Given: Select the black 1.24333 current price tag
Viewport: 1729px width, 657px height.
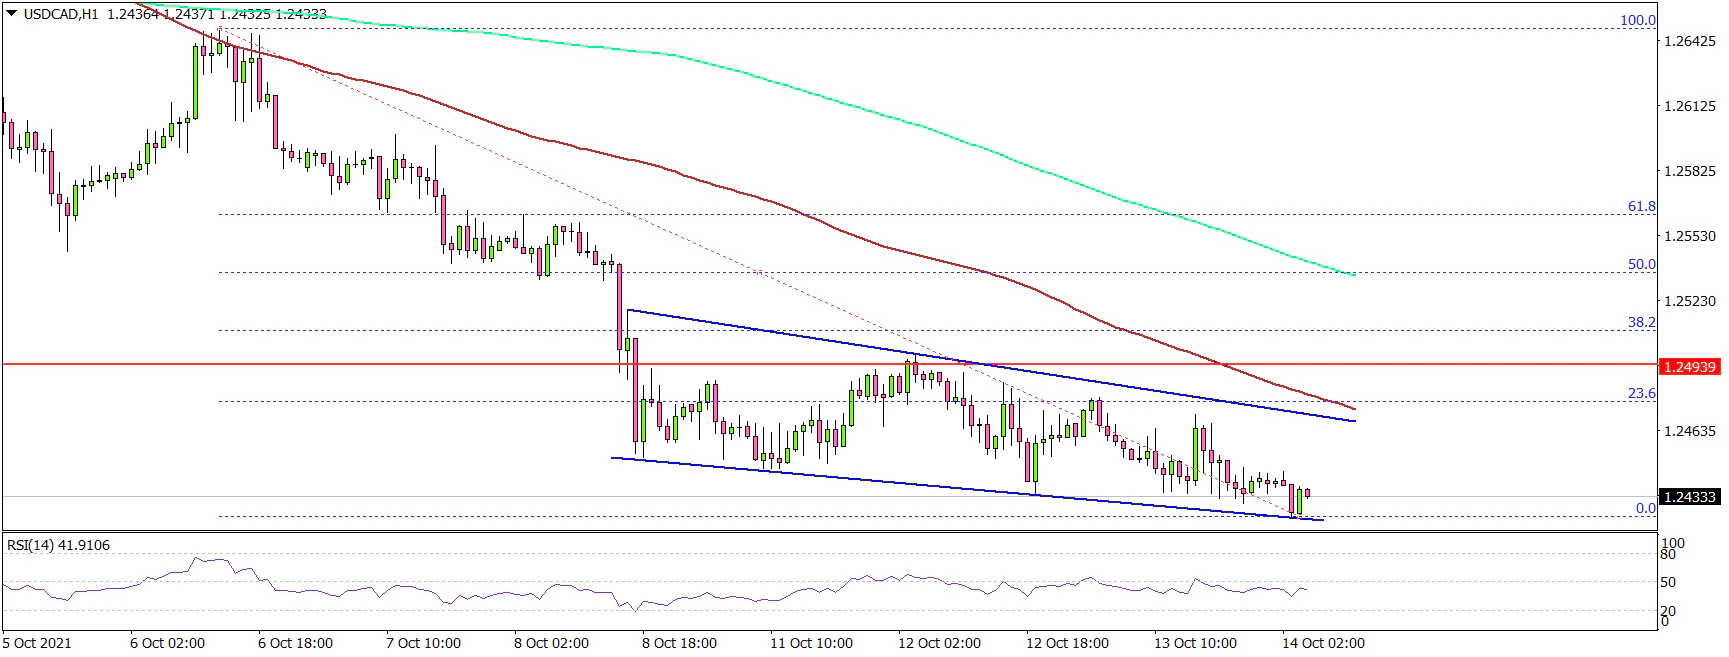Looking at the screenshot, I should pyautogui.click(x=1689, y=497).
